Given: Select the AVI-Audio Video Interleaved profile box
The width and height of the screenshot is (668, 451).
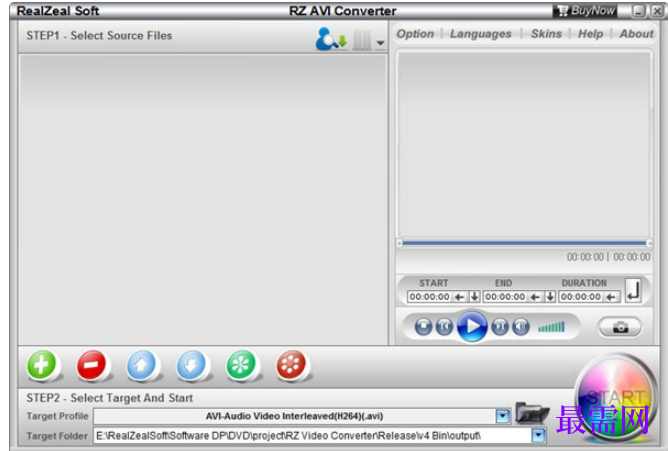Looking at the screenshot, I should tap(294, 416).
